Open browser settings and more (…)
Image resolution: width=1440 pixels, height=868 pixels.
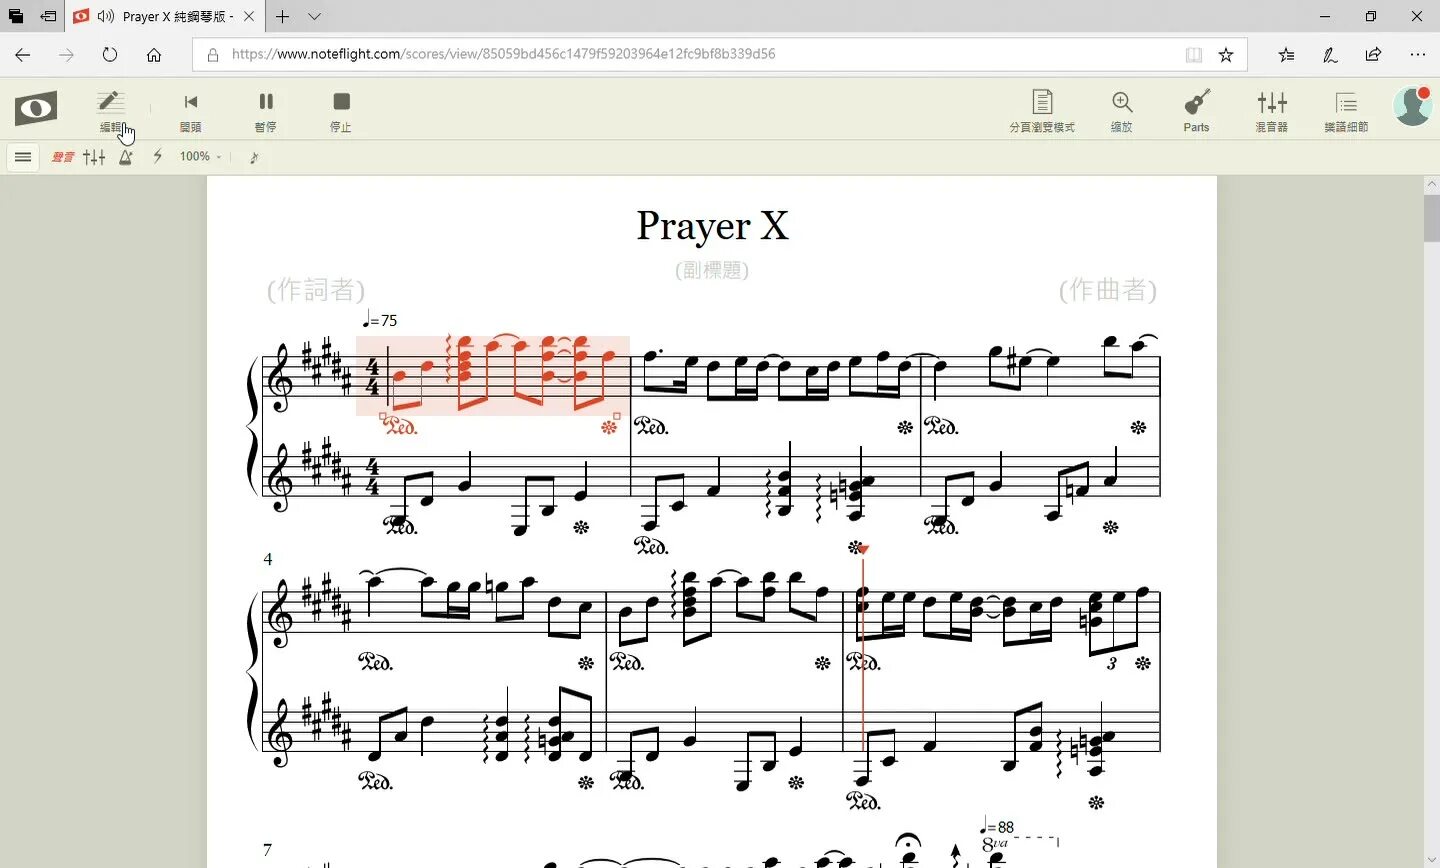[x=1418, y=55]
